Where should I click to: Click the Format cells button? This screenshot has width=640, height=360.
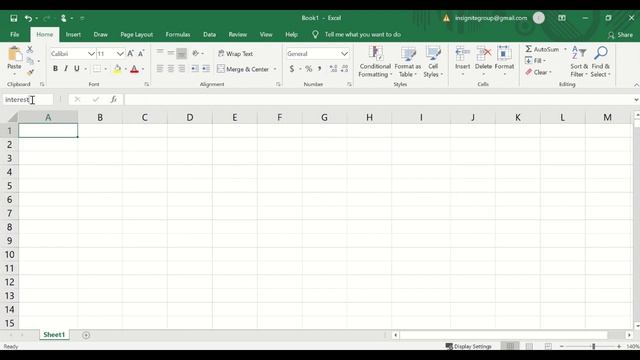tap(504, 60)
